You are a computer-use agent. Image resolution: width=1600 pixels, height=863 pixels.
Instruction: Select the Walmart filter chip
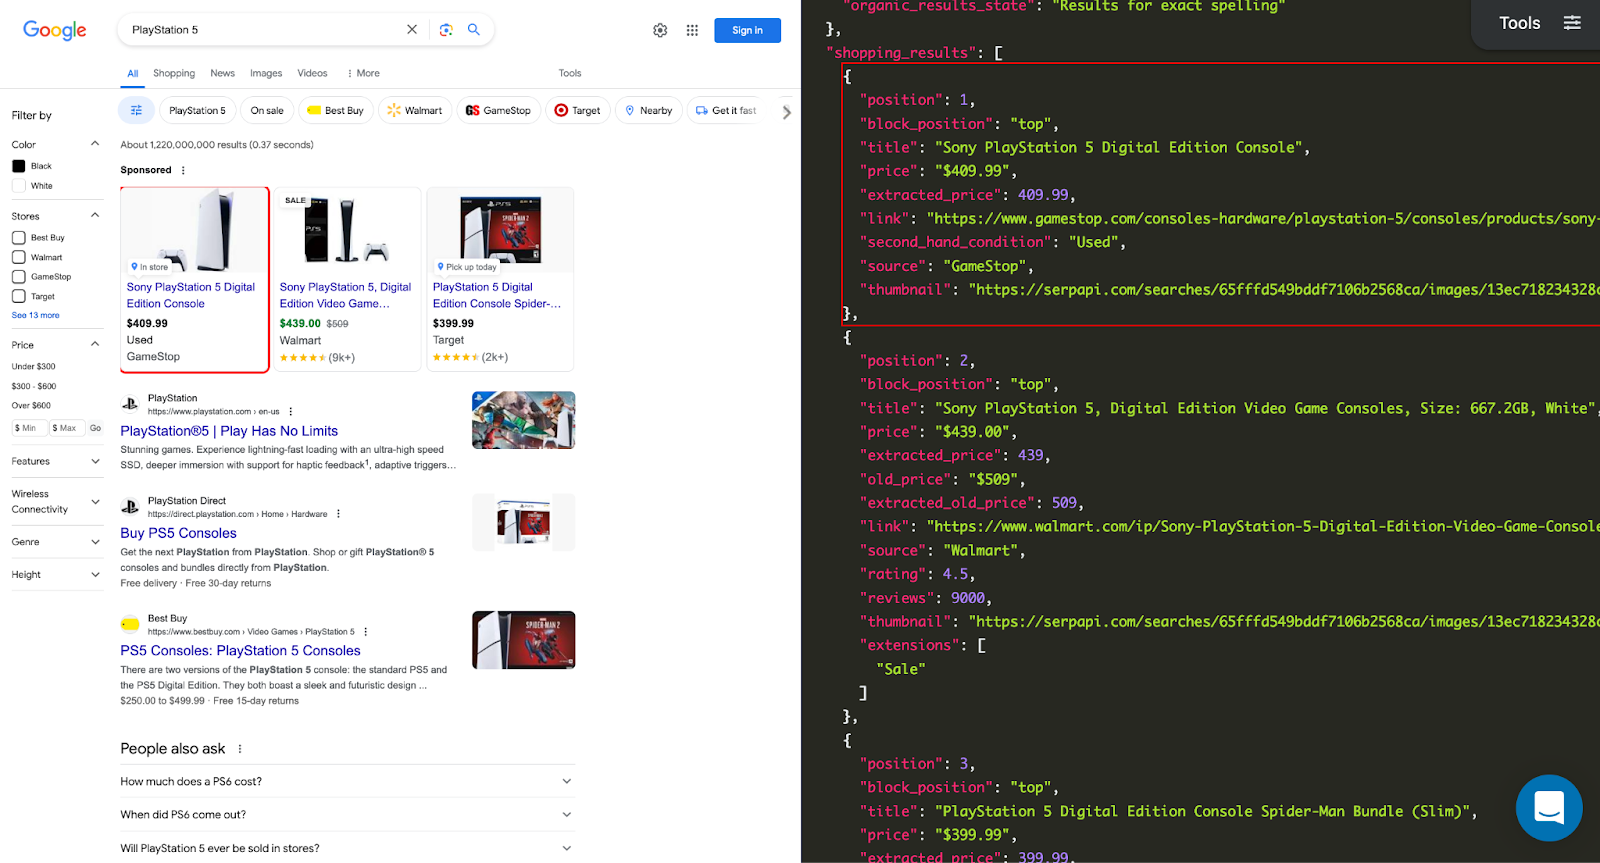[415, 111]
